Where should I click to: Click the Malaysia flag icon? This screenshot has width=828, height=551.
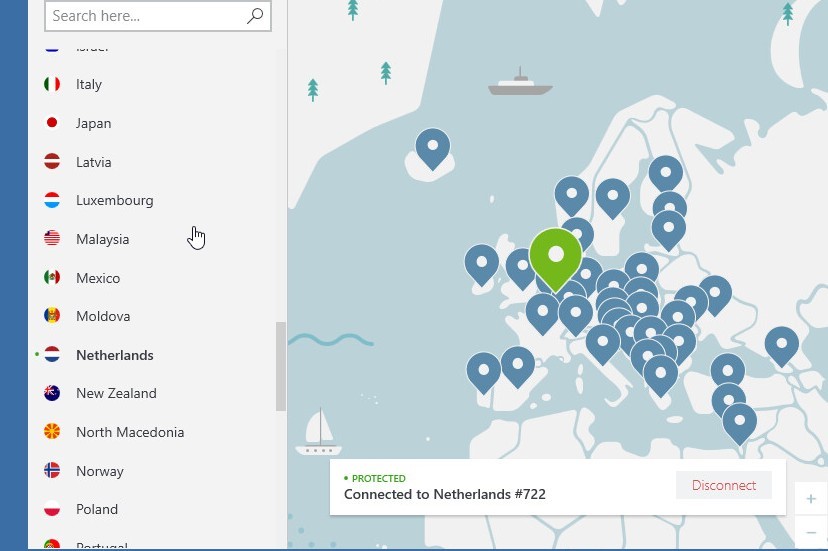(x=52, y=239)
